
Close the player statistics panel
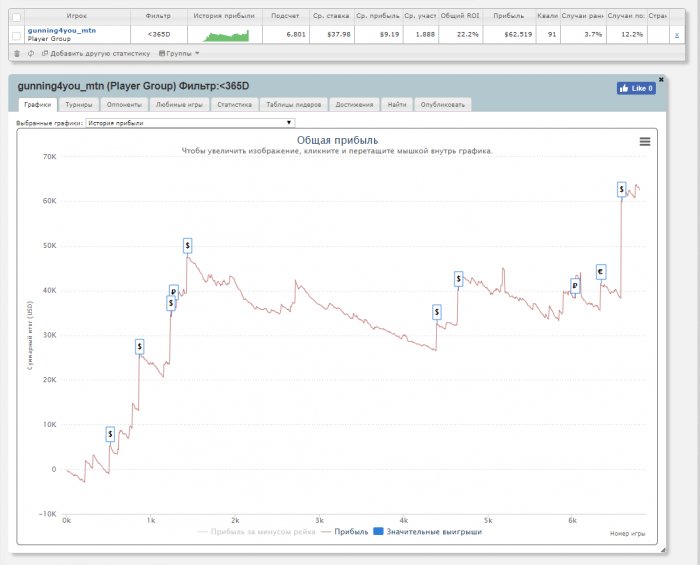pyautogui.click(x=661, y=79)
